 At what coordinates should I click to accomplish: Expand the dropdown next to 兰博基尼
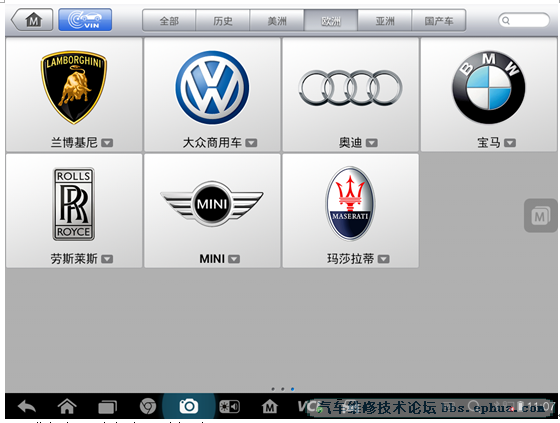107,143
